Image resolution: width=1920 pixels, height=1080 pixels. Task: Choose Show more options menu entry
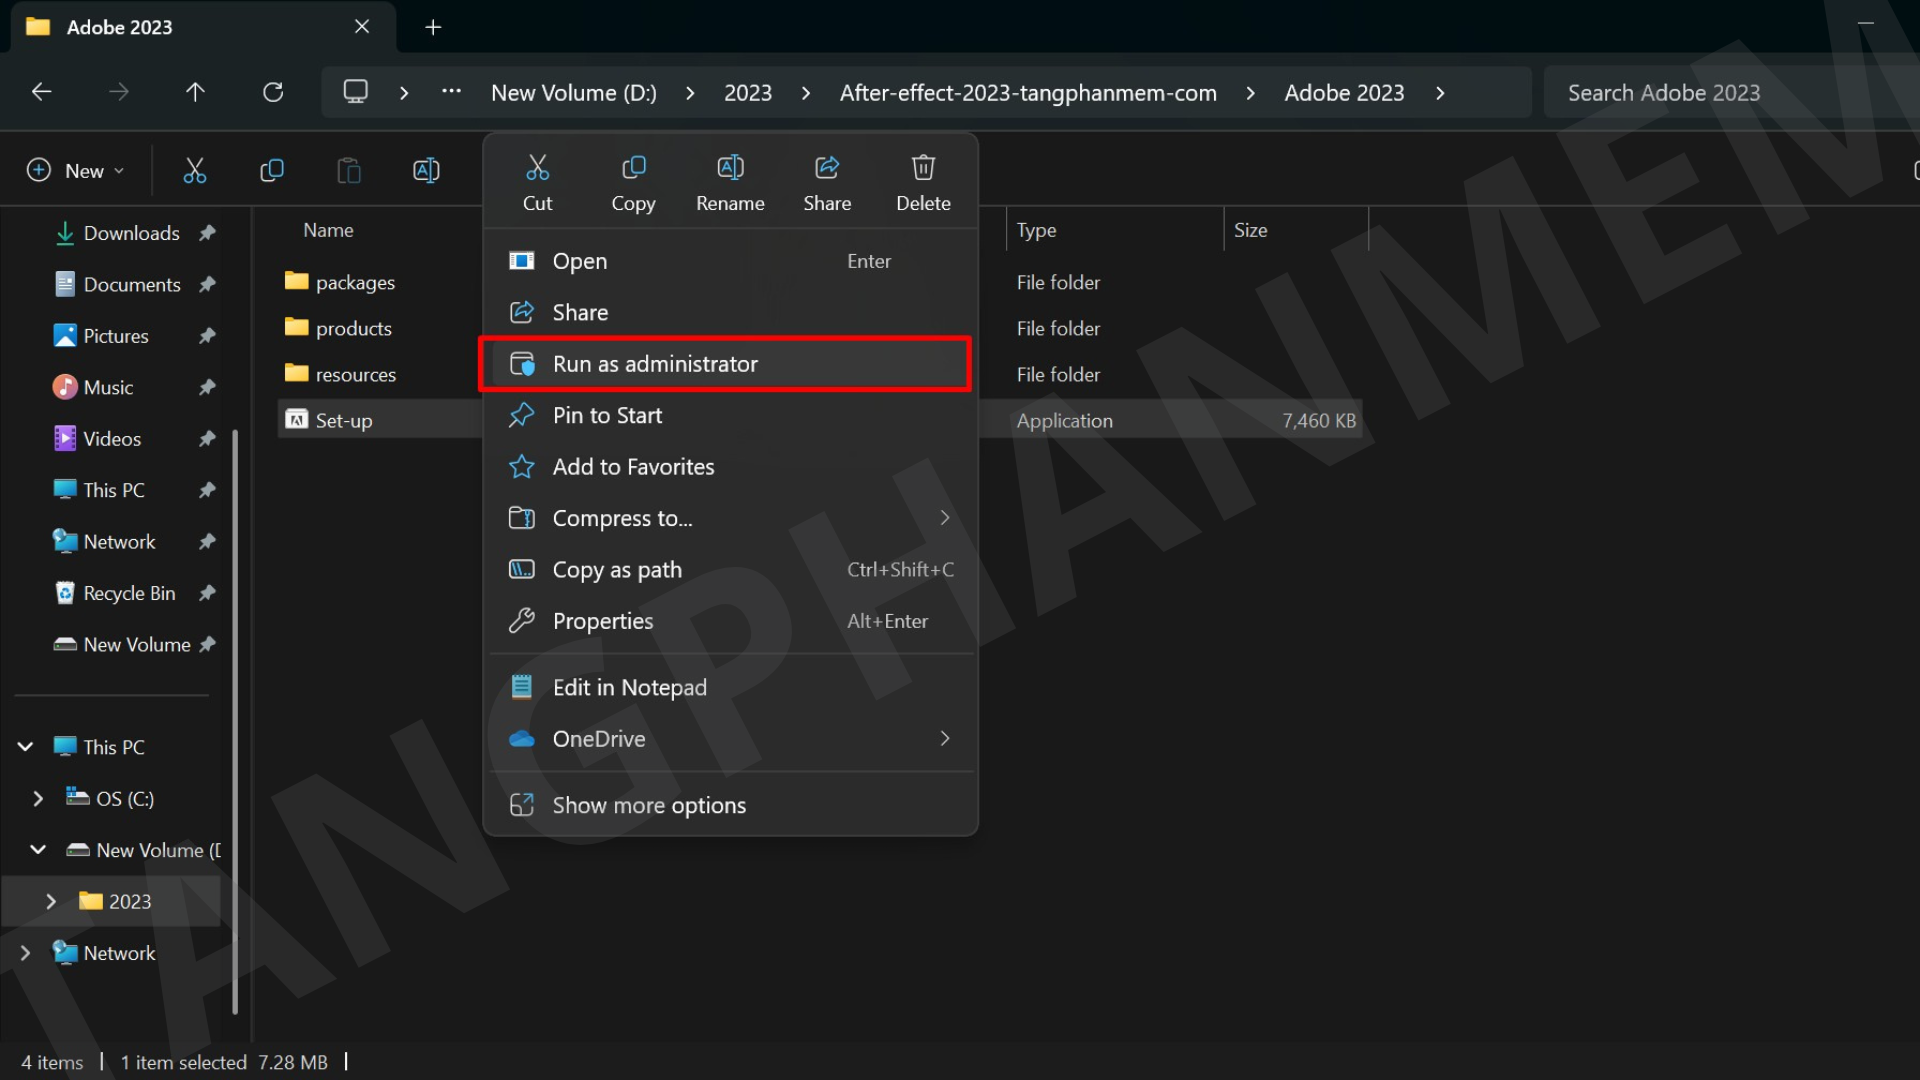[x=649, y=805]
